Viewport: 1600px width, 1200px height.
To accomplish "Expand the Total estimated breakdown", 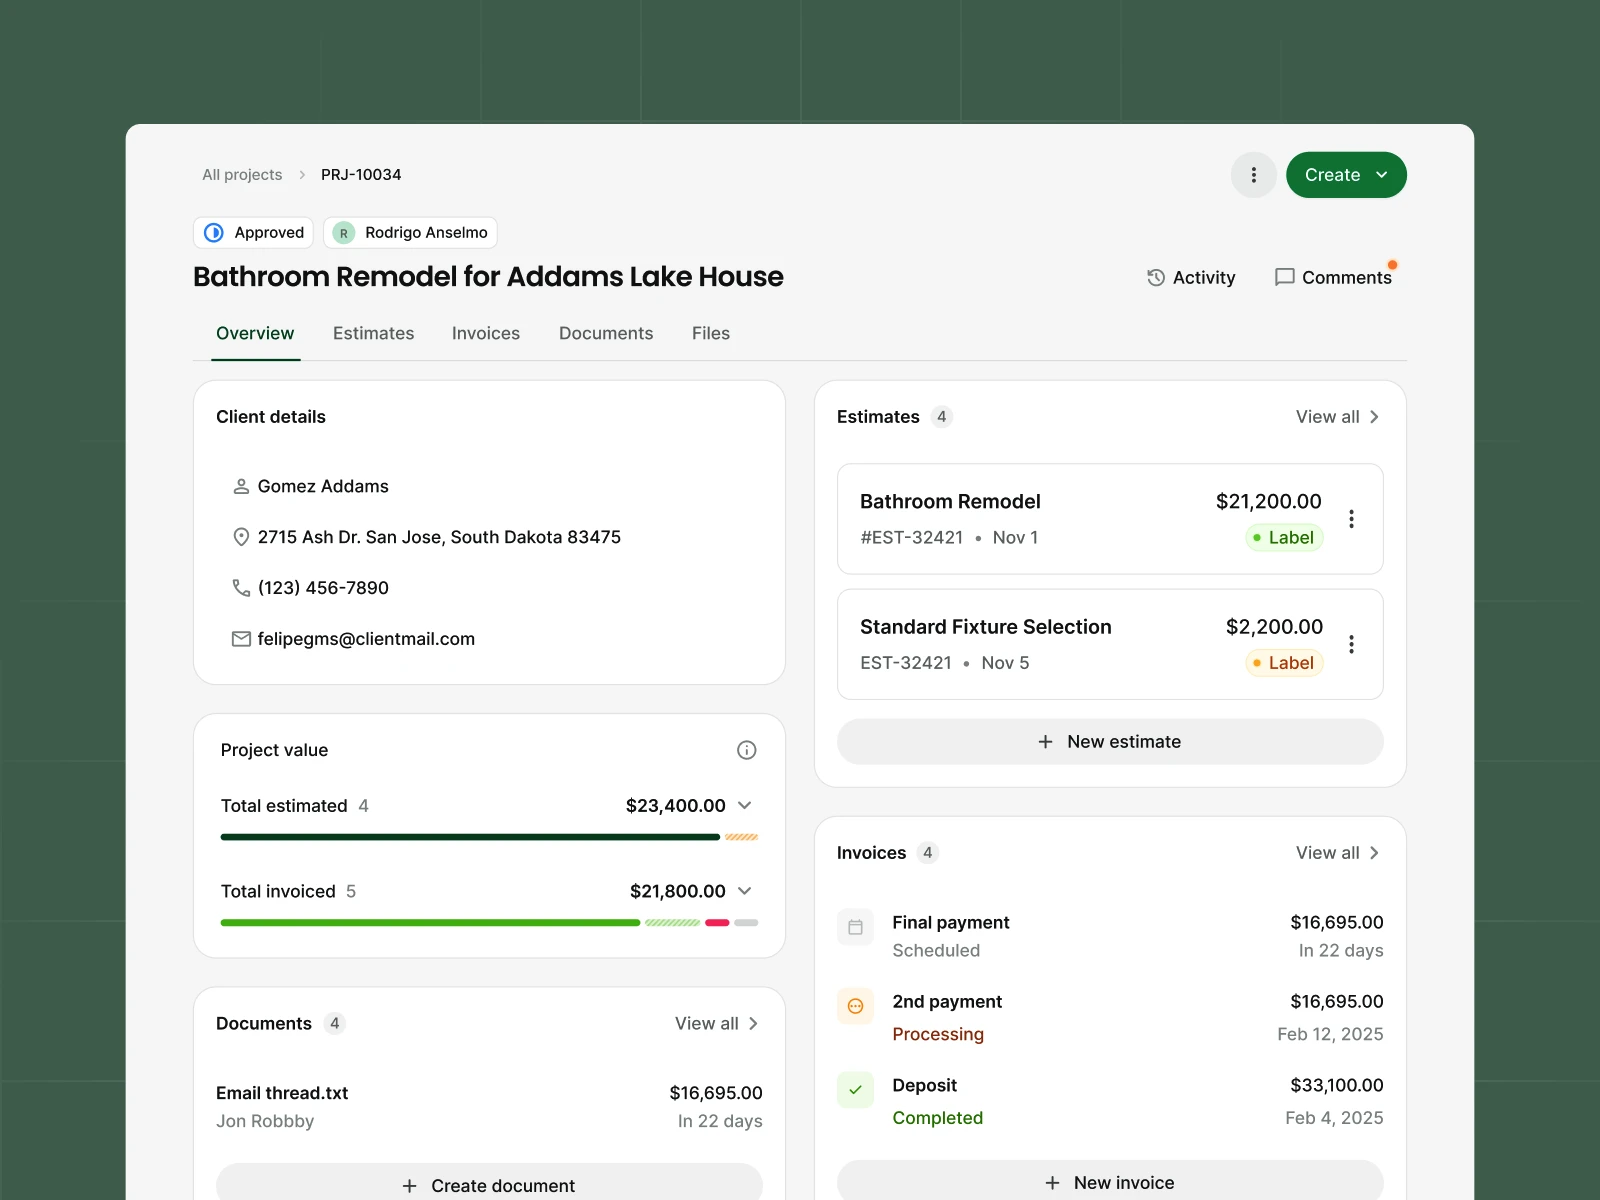I will pyautogui.click(x=744, y=805).
